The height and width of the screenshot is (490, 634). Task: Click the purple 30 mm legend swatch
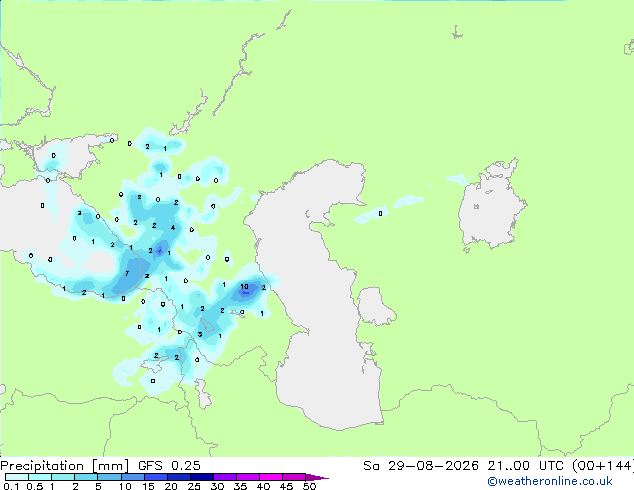coord(225,477)
